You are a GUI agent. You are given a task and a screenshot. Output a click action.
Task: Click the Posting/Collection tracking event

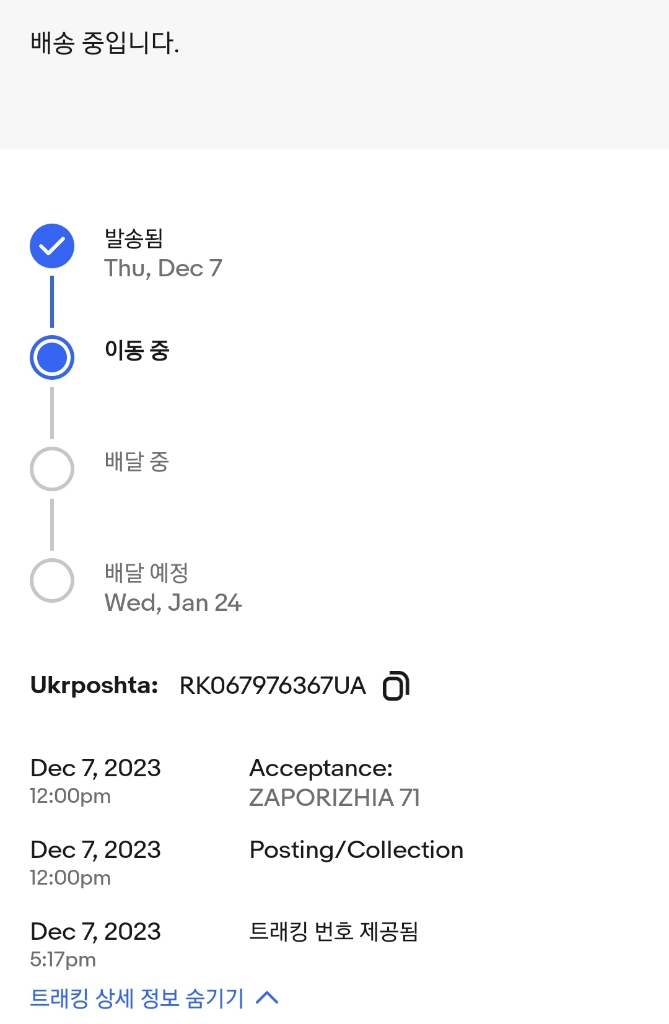click(356, 850)
